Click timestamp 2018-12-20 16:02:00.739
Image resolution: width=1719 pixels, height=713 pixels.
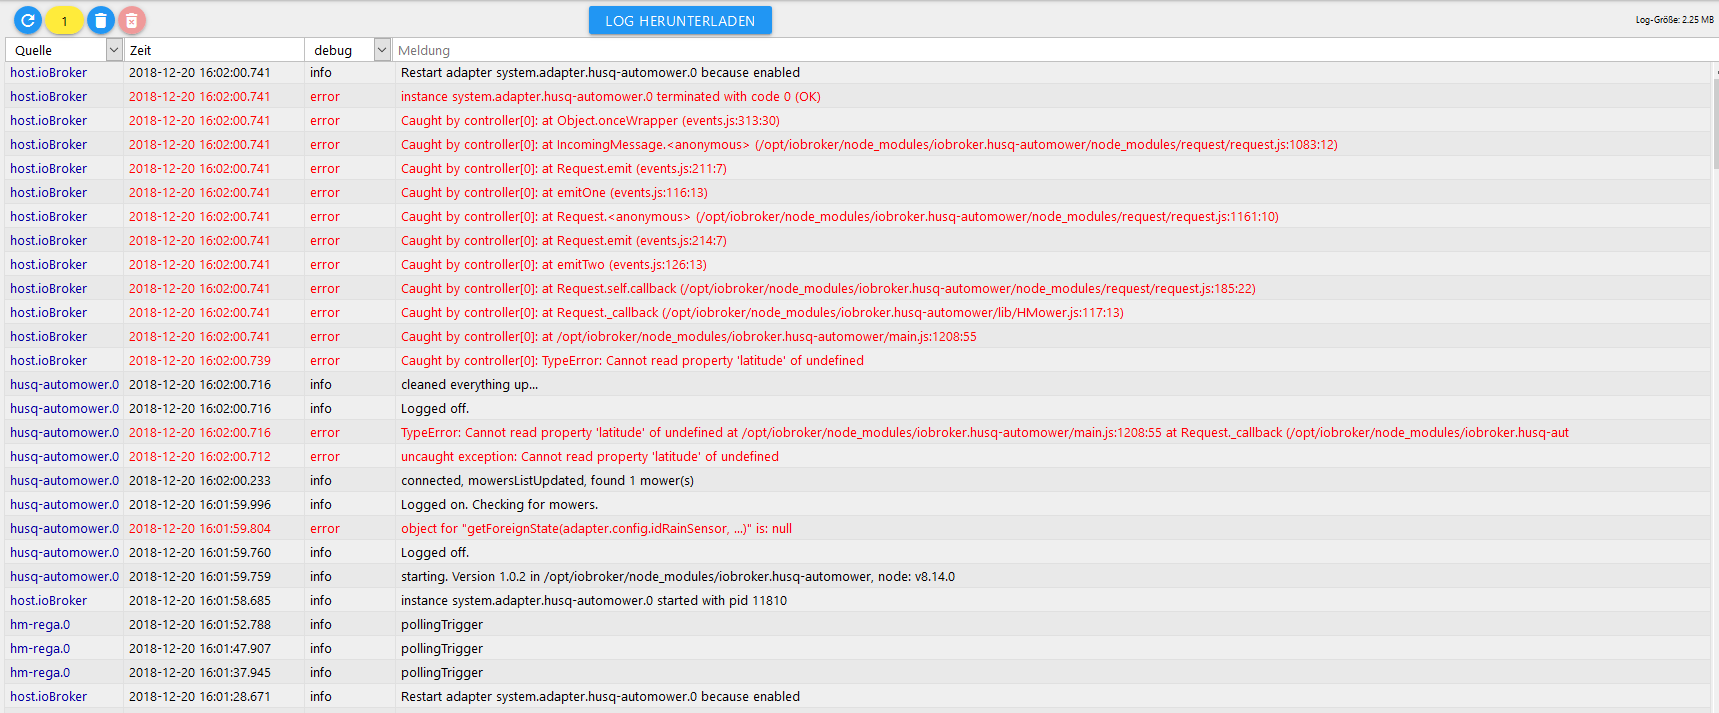pyautogui.click(x=200, y=361)
